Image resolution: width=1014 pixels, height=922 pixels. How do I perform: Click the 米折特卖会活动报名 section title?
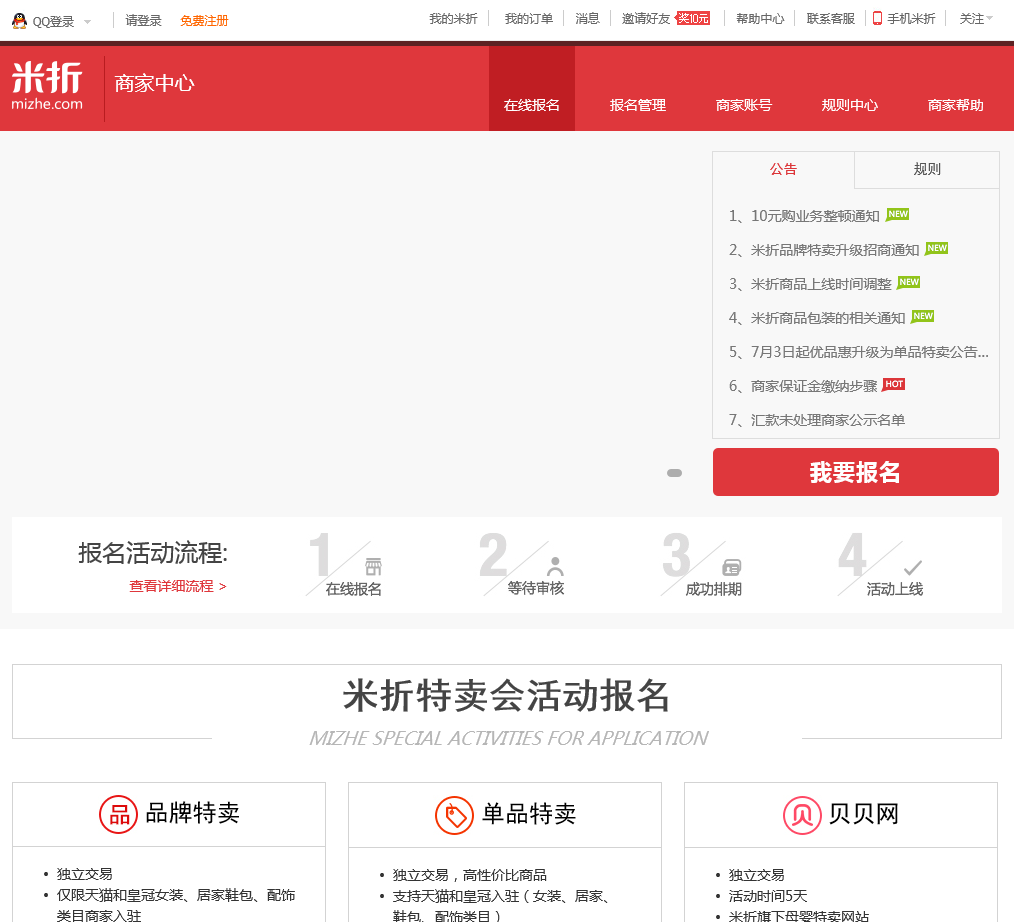click(x=506, y=696)
